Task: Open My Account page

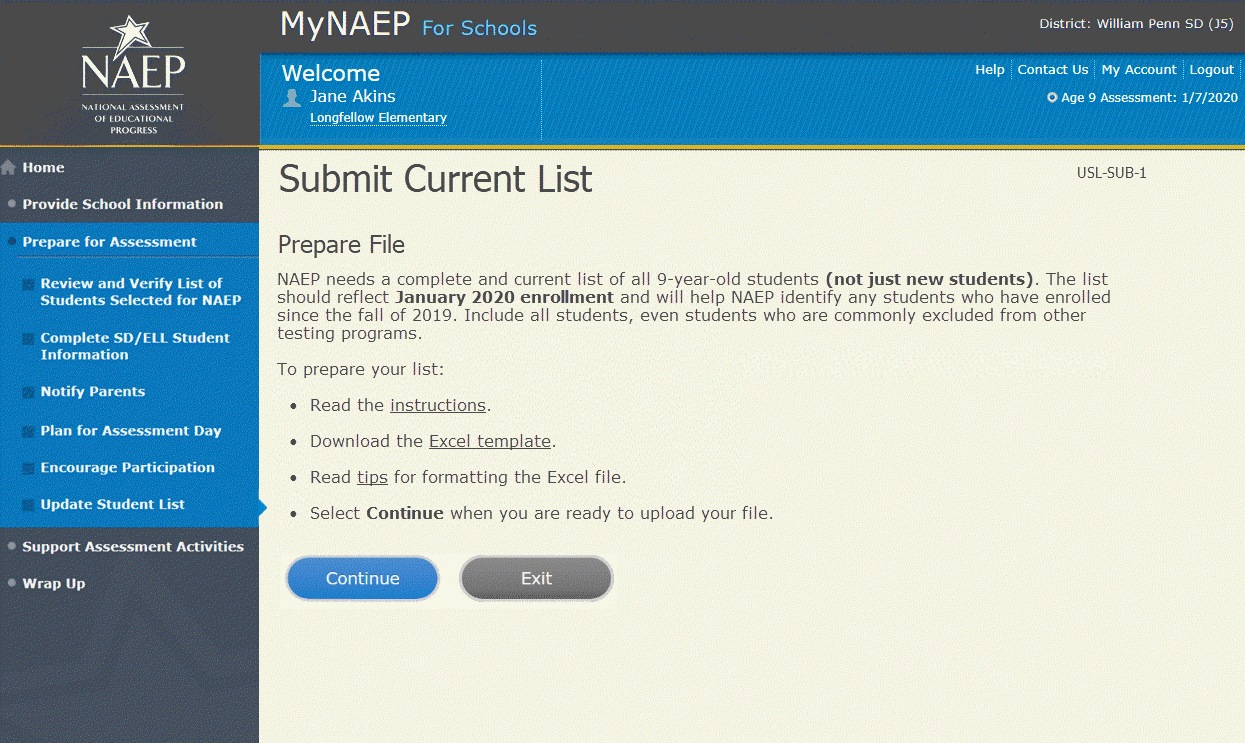Action: tap(1139, 70)
